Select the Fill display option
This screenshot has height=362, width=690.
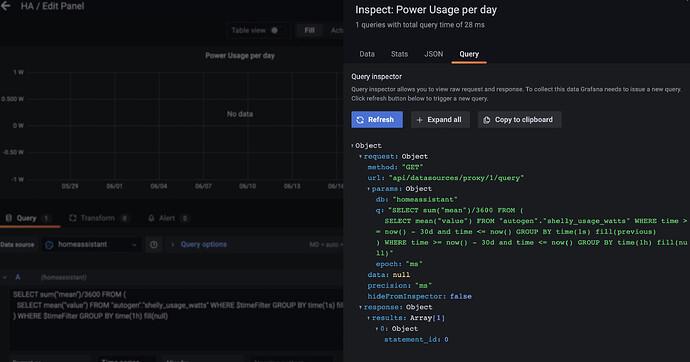[309, 30]
